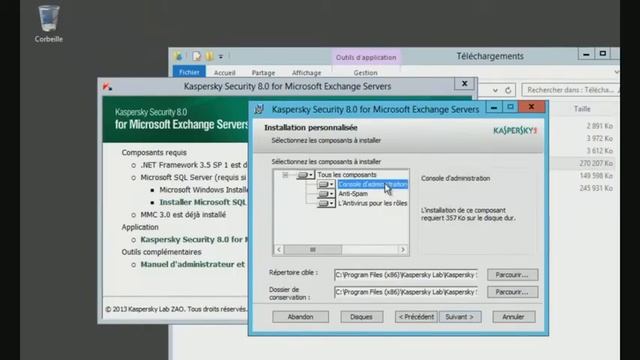Click the Disques button
The width and height of the screenshot is (640, 360).
coord(362,317)
